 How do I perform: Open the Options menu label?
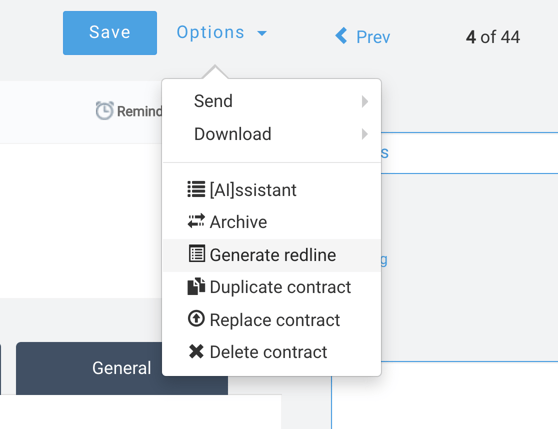pyautogui.click(x=210, y=33)
